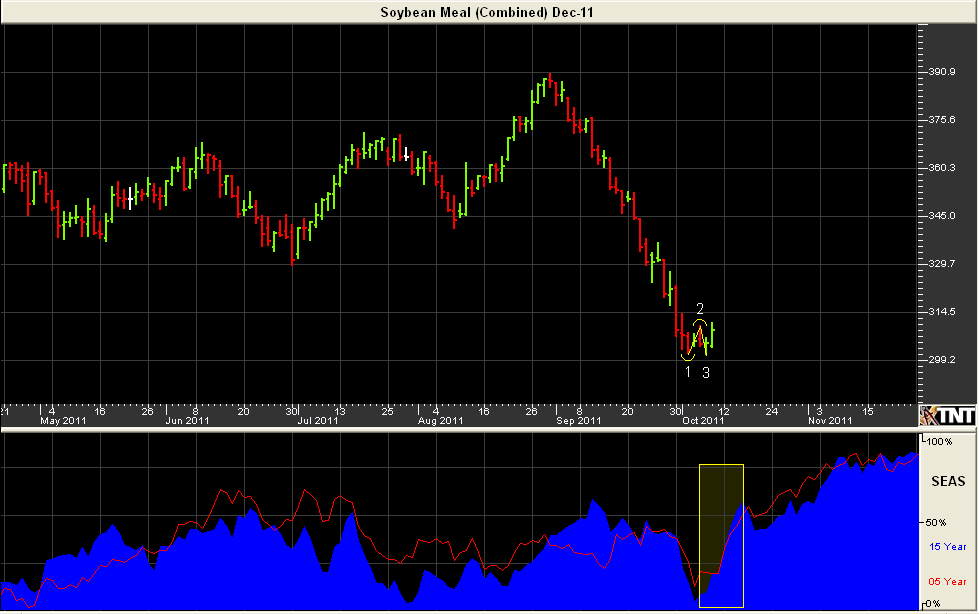Image resolution: width=979 pixels, height=614 pixels.
Task: Select the 390.9 price axis label
Action: tap(942, 72)
